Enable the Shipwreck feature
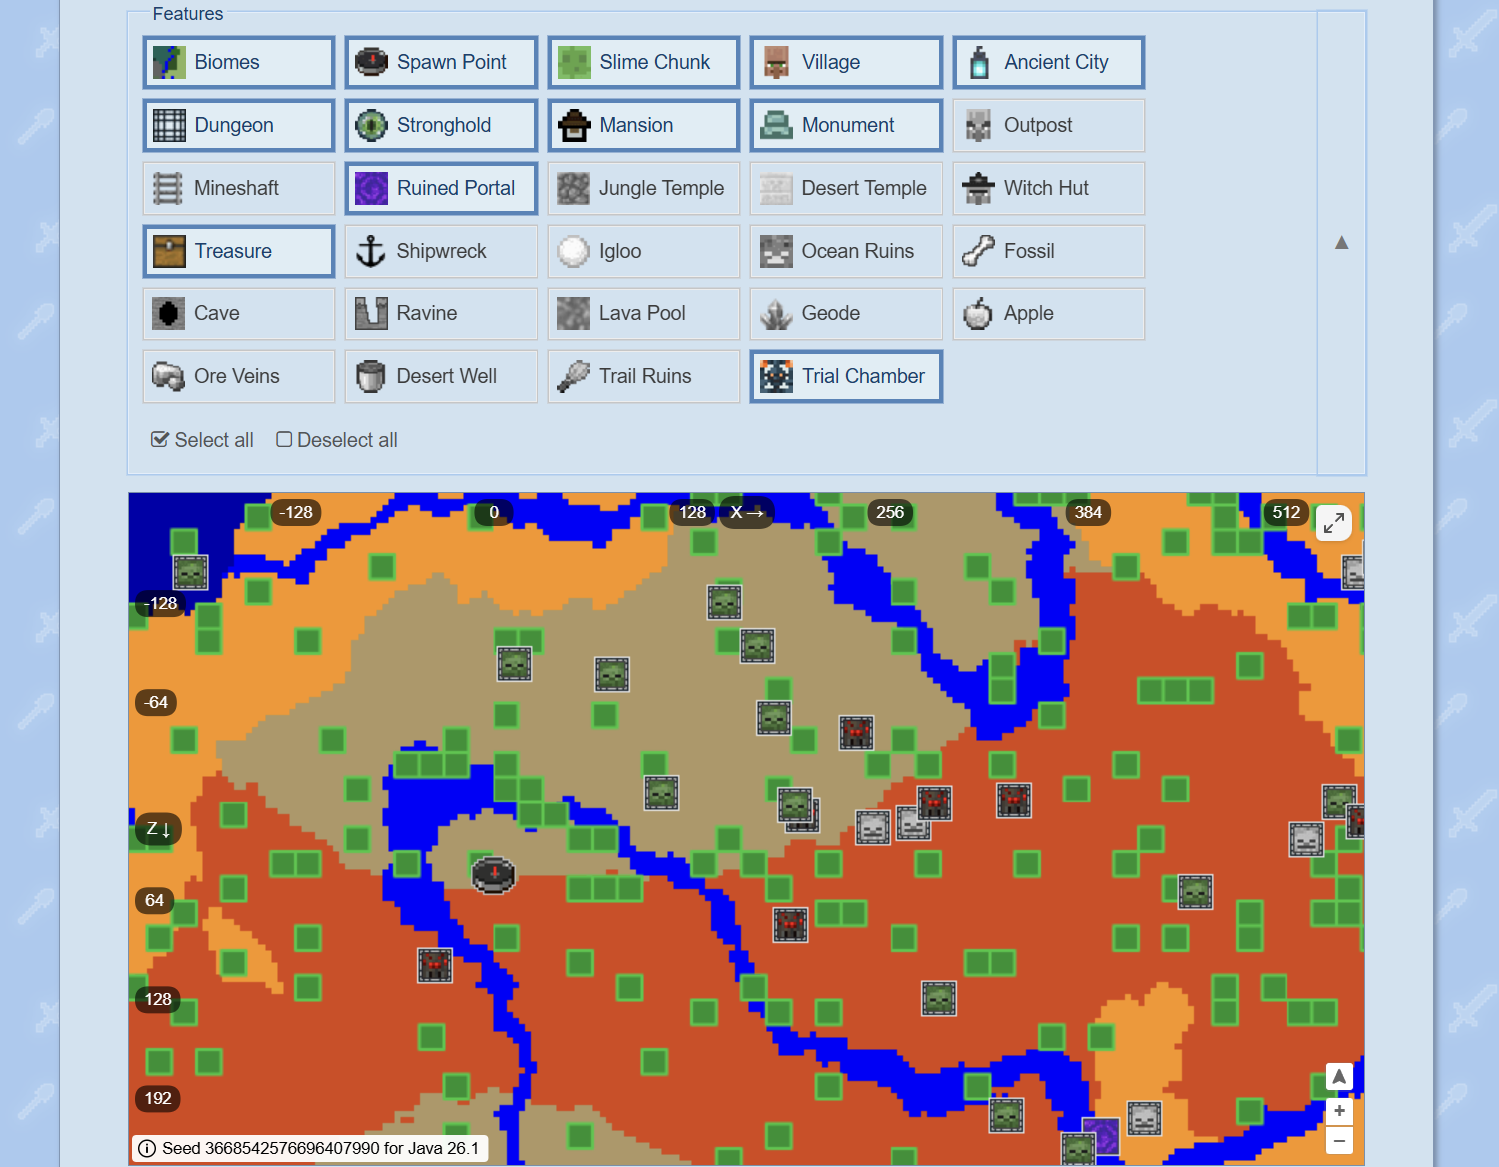Viewport: 1499px width, 1167px height. click(x=441, y=251)
